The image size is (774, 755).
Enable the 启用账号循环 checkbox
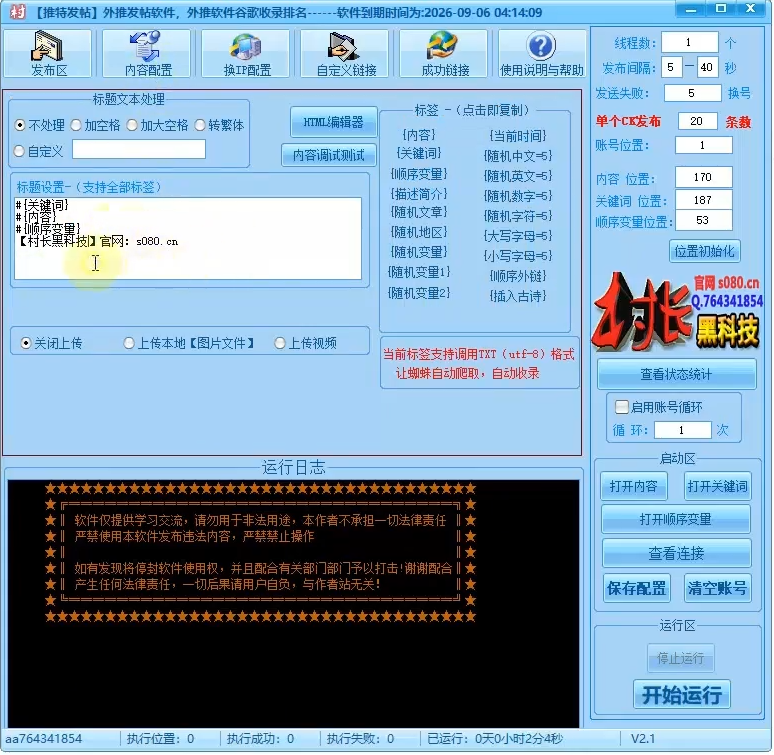click(658, 407)
